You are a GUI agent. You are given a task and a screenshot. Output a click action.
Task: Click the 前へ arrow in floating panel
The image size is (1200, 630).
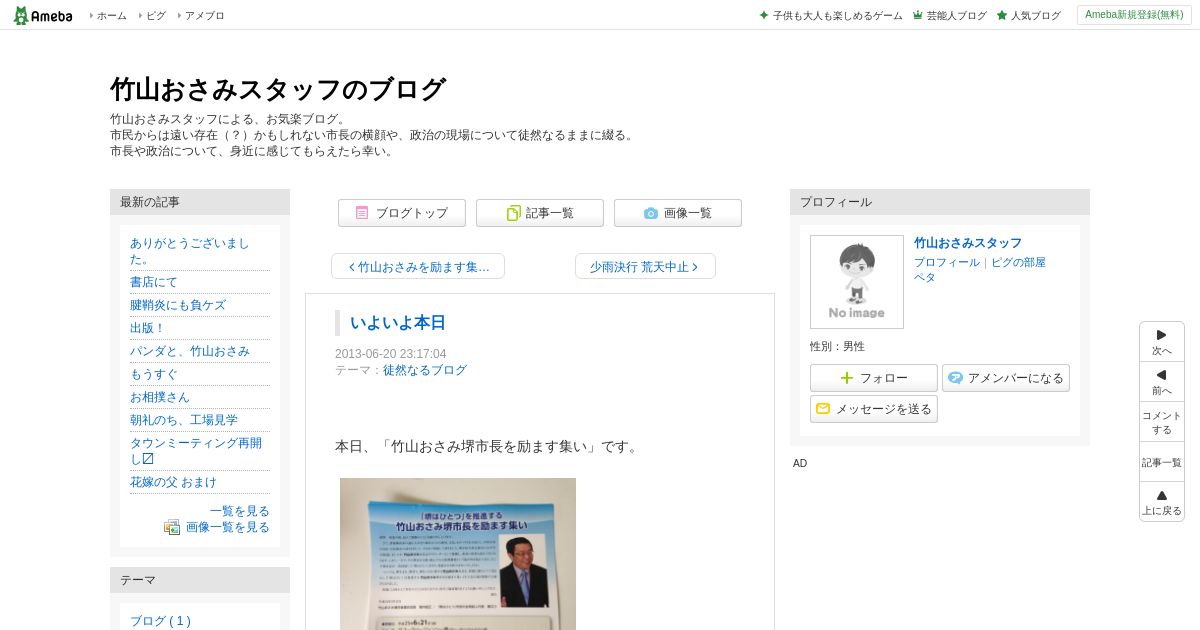click(1162, 382)
